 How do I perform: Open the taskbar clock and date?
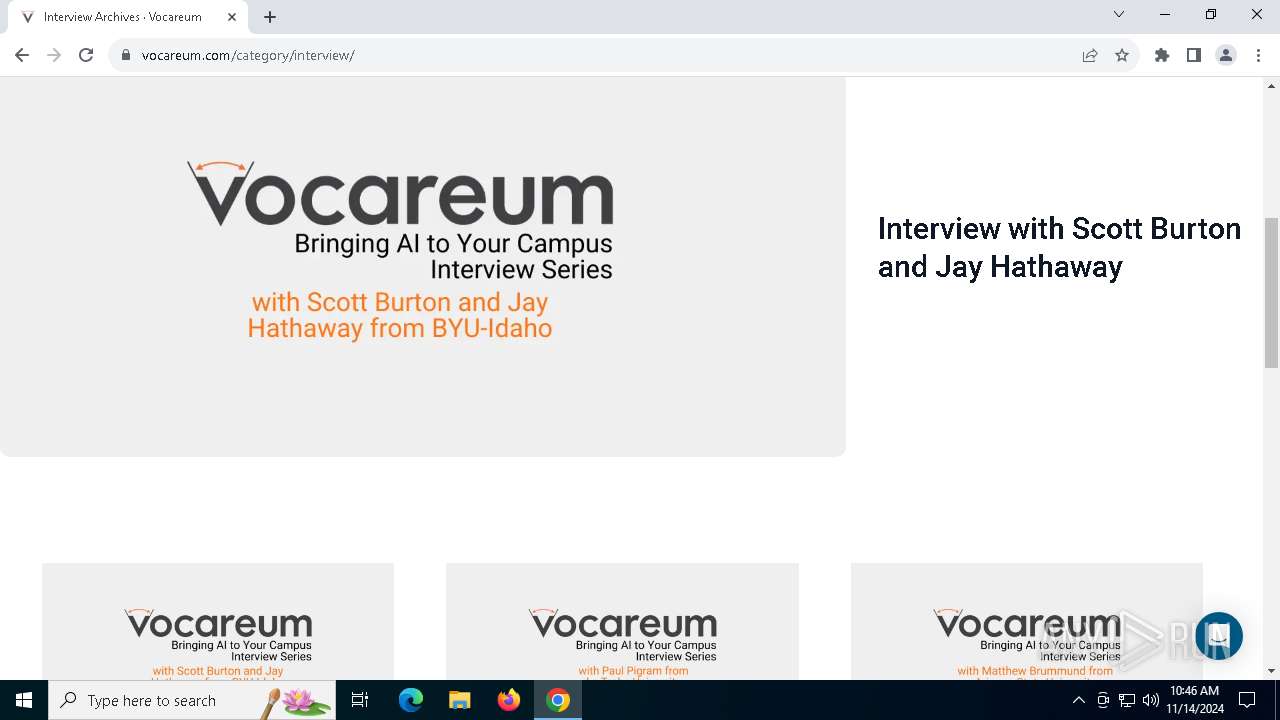coord(1194,700)
